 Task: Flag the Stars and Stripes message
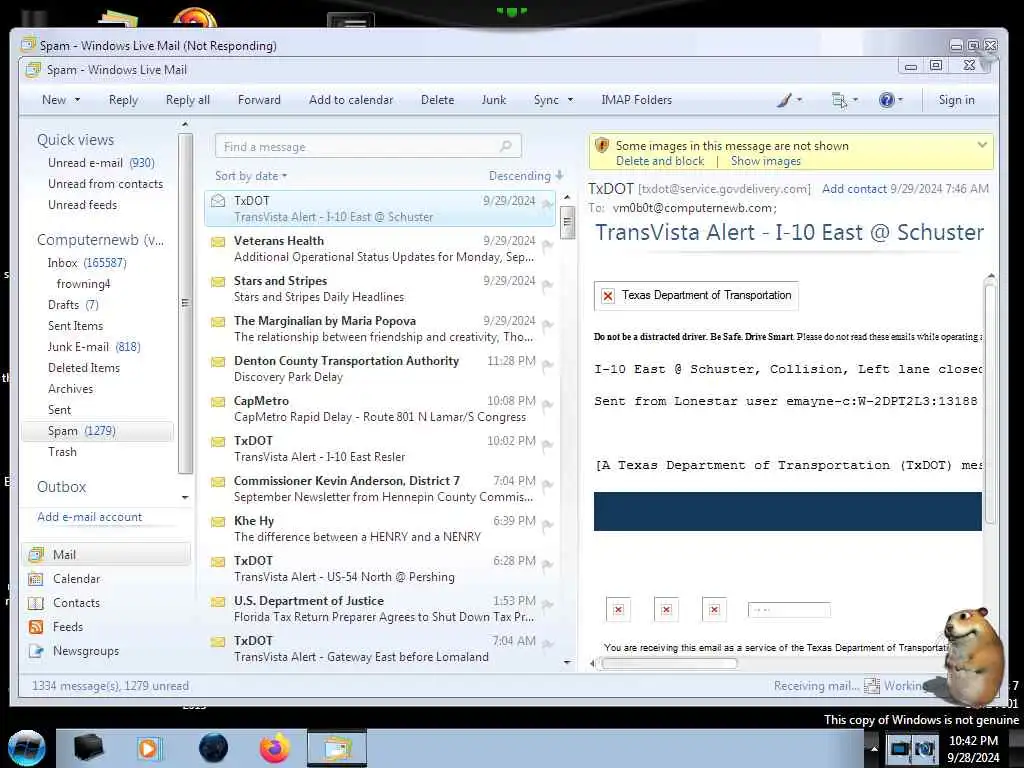547,286
